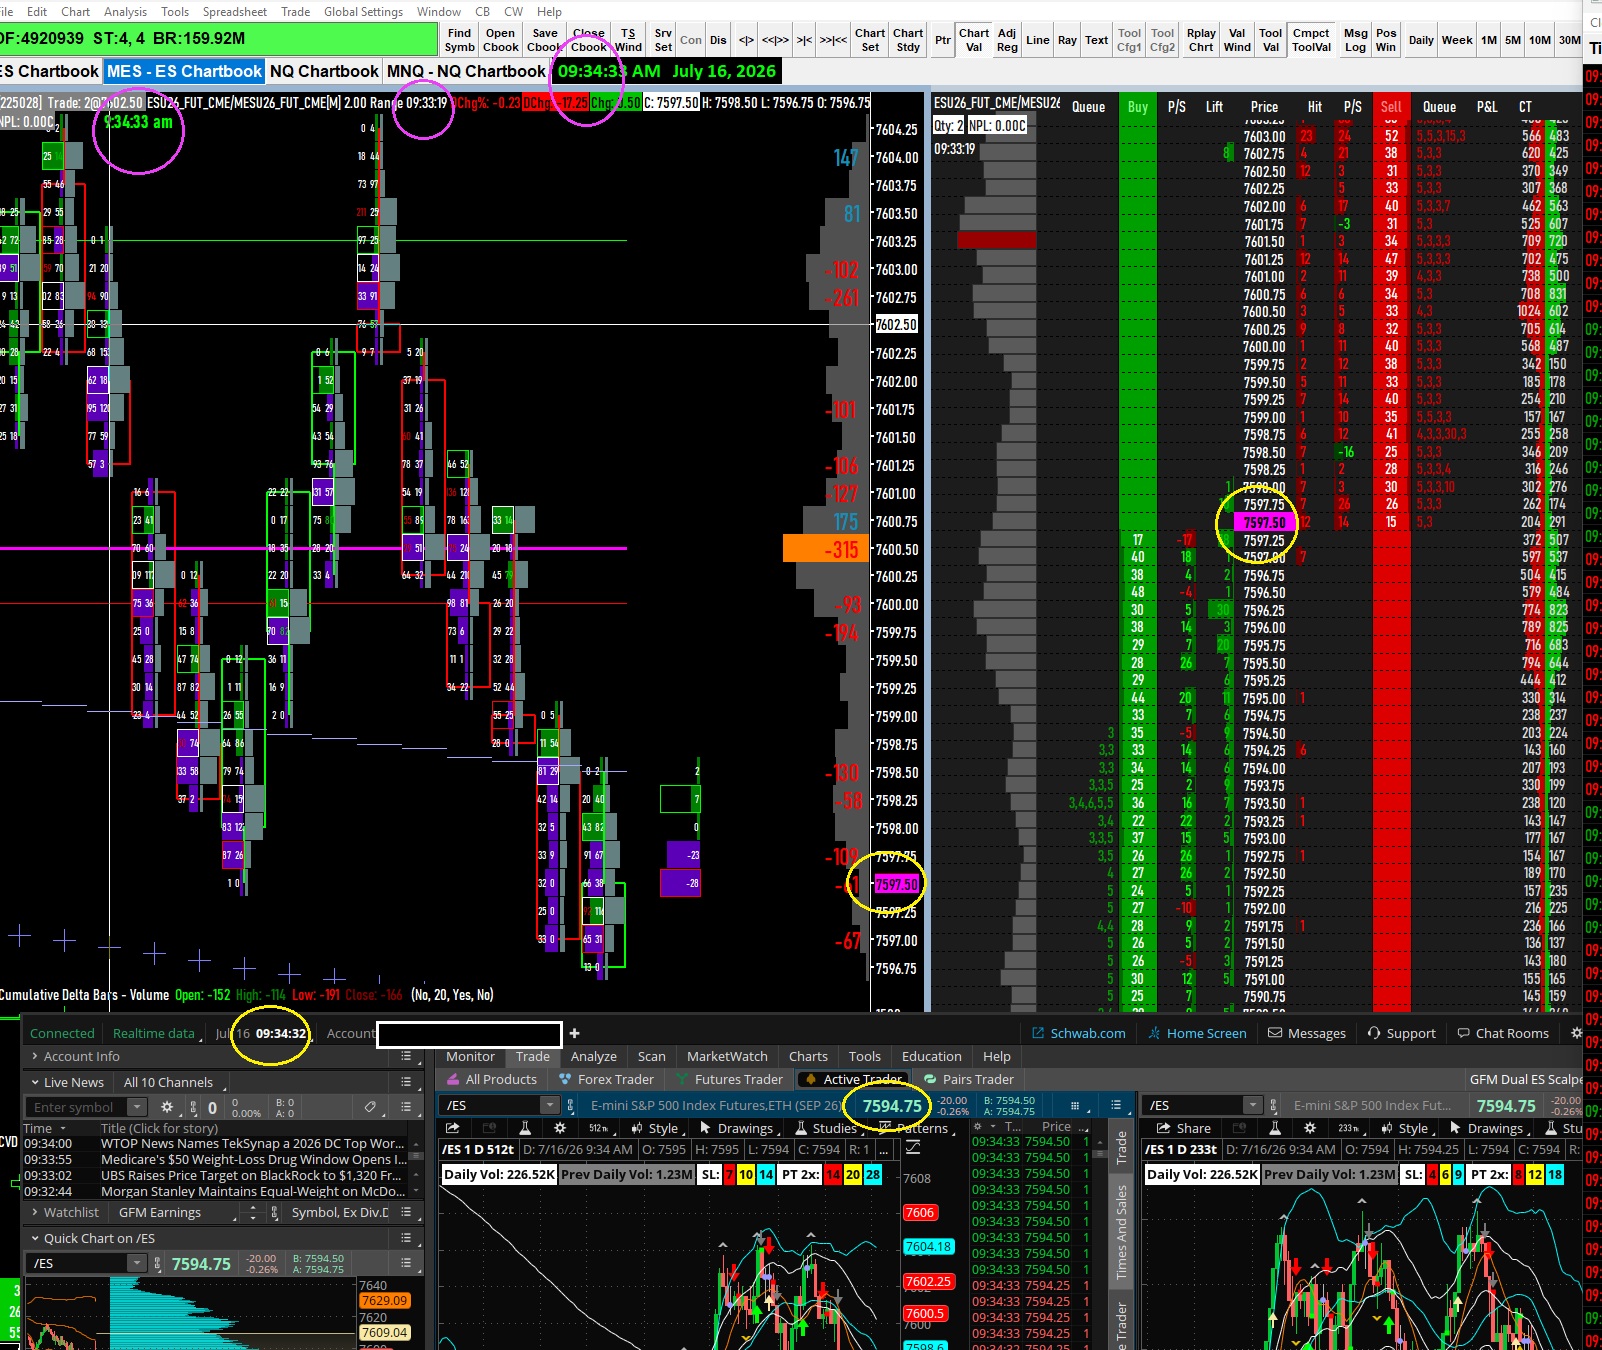Toggle the Line drawing tool
The width and height of the screenshot is (1602, 1350).
[1038, 40]
